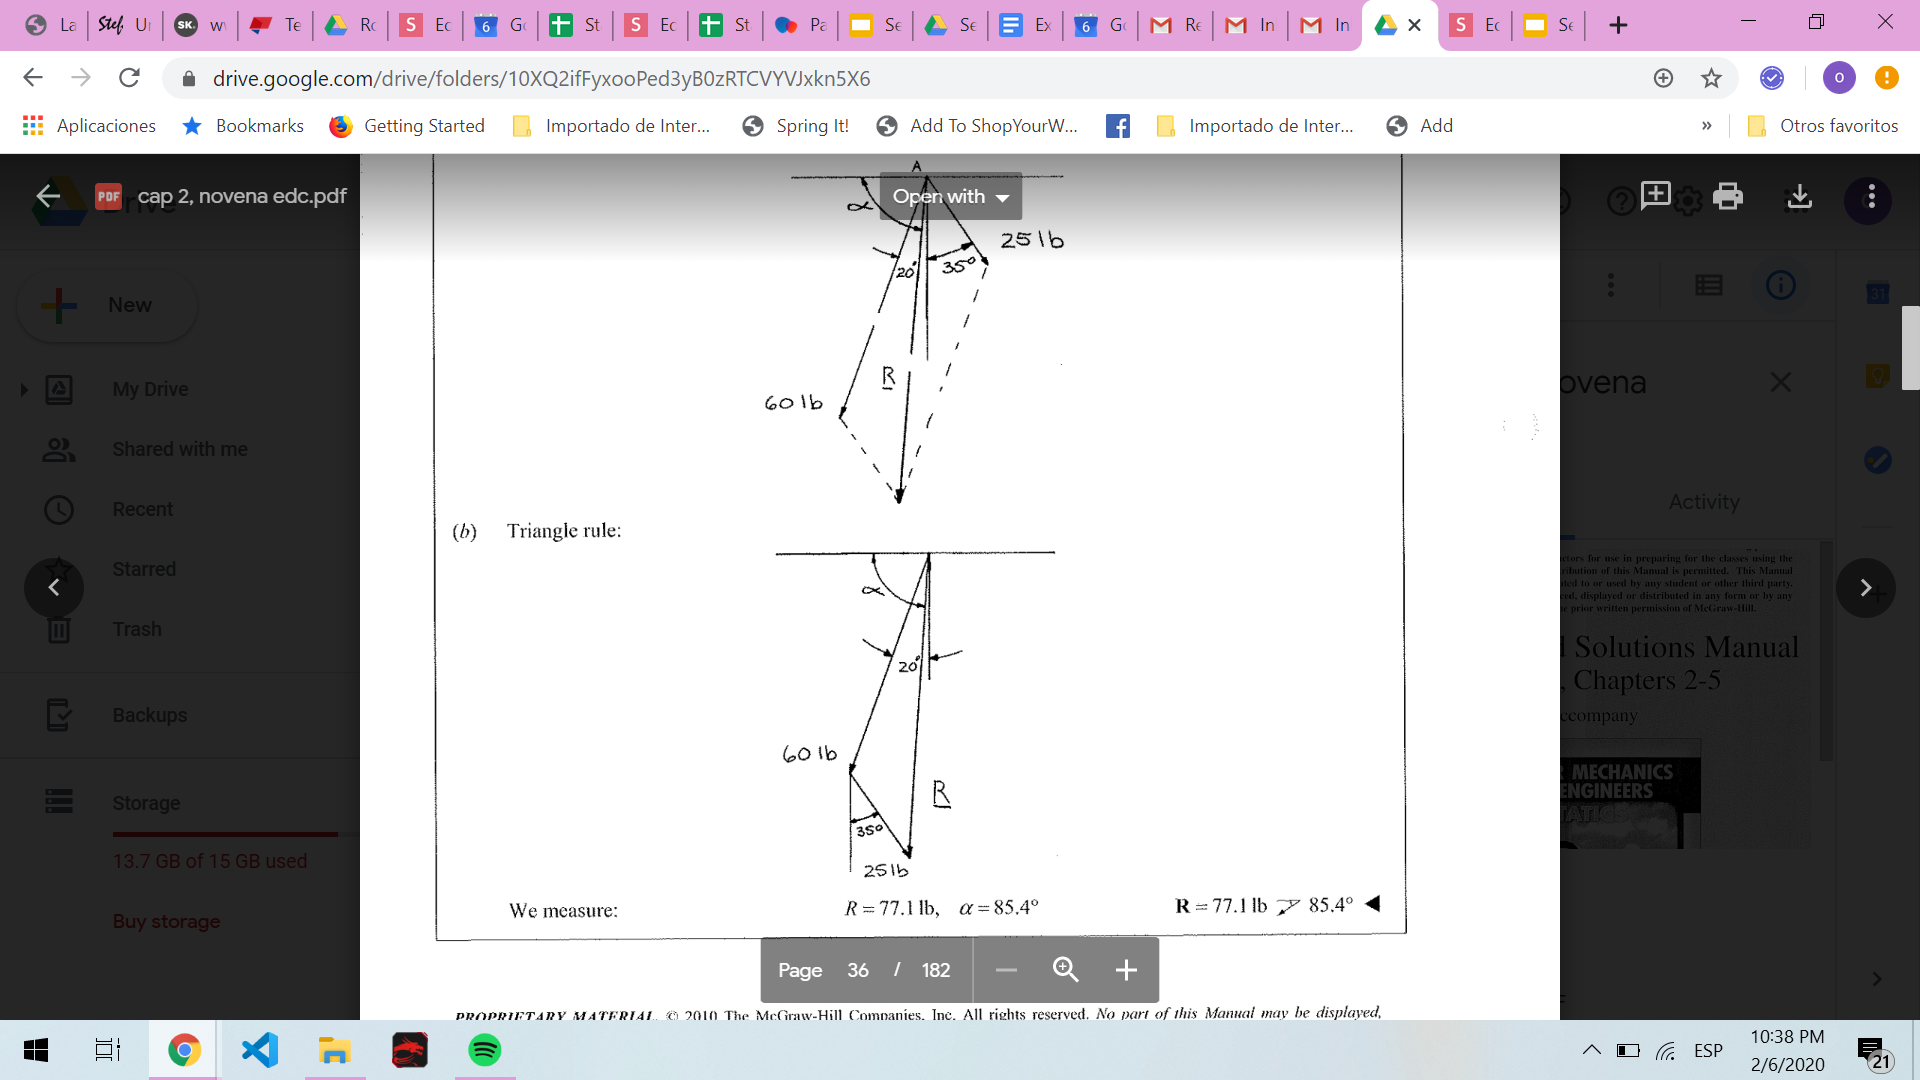1920x1080 pixels.
Task: Zoom in with the plus button
Action: (1126, 970)
